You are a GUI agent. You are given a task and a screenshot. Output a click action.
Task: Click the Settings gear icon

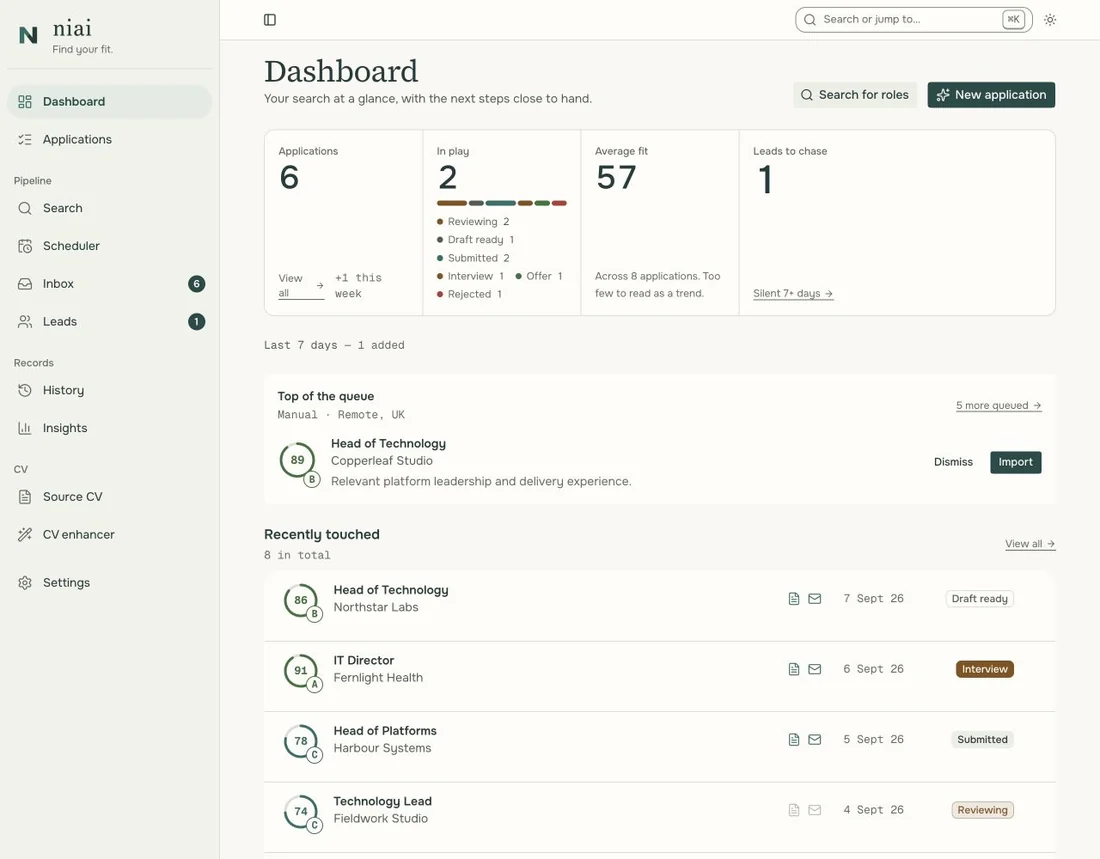[x=25, y=583]
